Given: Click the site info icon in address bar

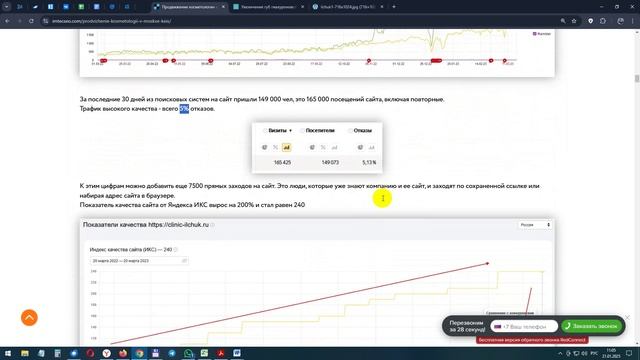Looking at the screenshot, I should pos(46,21).
